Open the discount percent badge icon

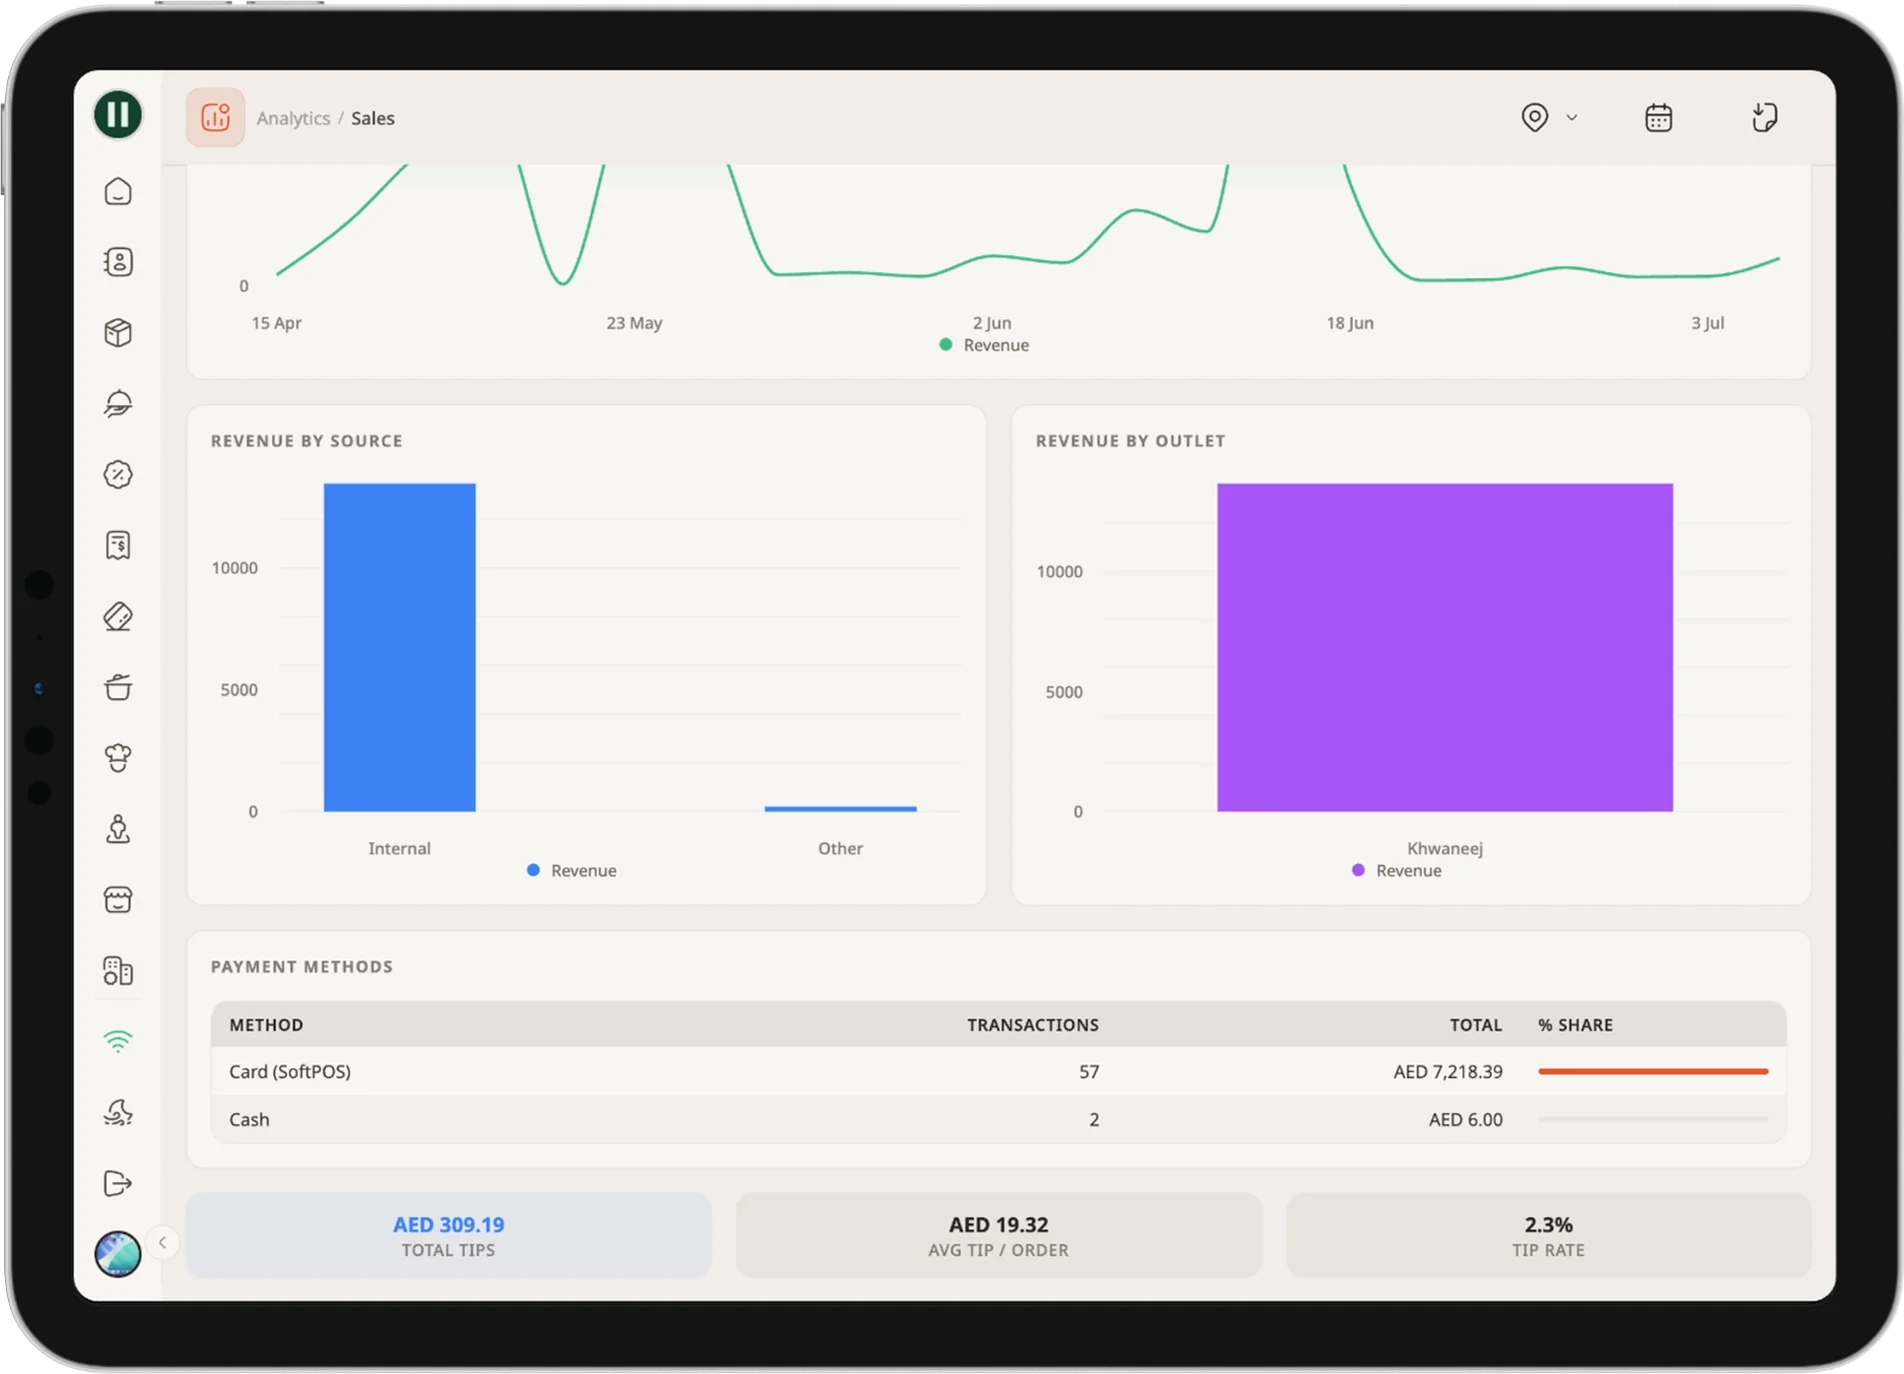point(118,474)
